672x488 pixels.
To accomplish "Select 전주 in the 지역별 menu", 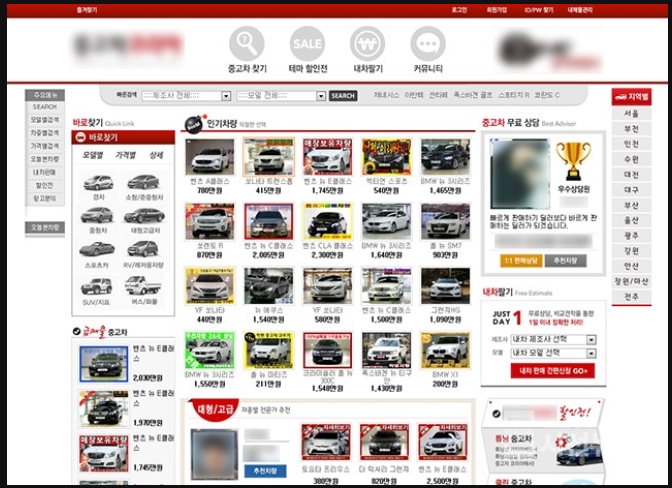I will point(631,296).
